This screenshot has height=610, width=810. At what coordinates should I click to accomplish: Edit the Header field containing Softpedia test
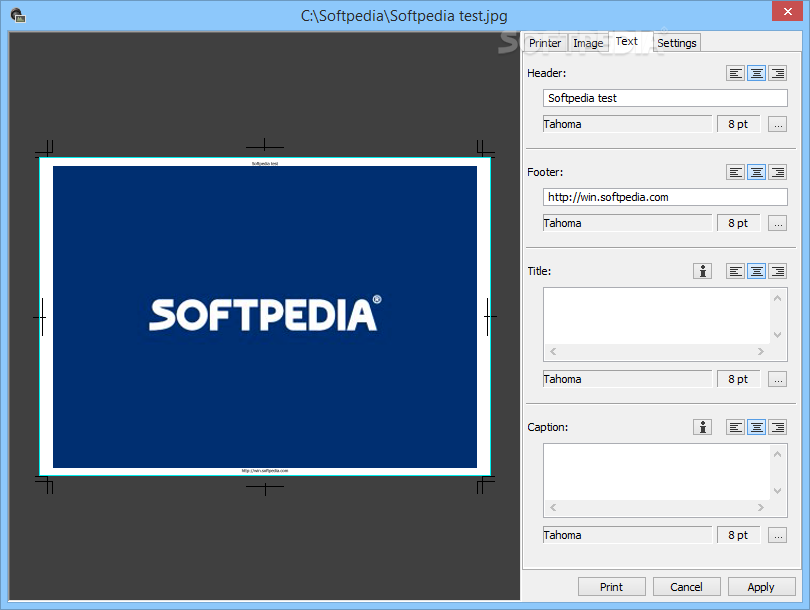665,98
